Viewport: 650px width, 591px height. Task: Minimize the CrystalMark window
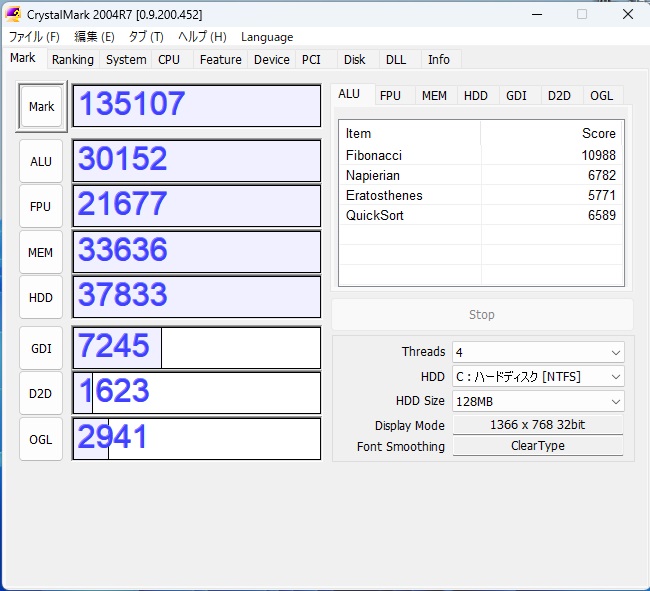coord(537,15)
